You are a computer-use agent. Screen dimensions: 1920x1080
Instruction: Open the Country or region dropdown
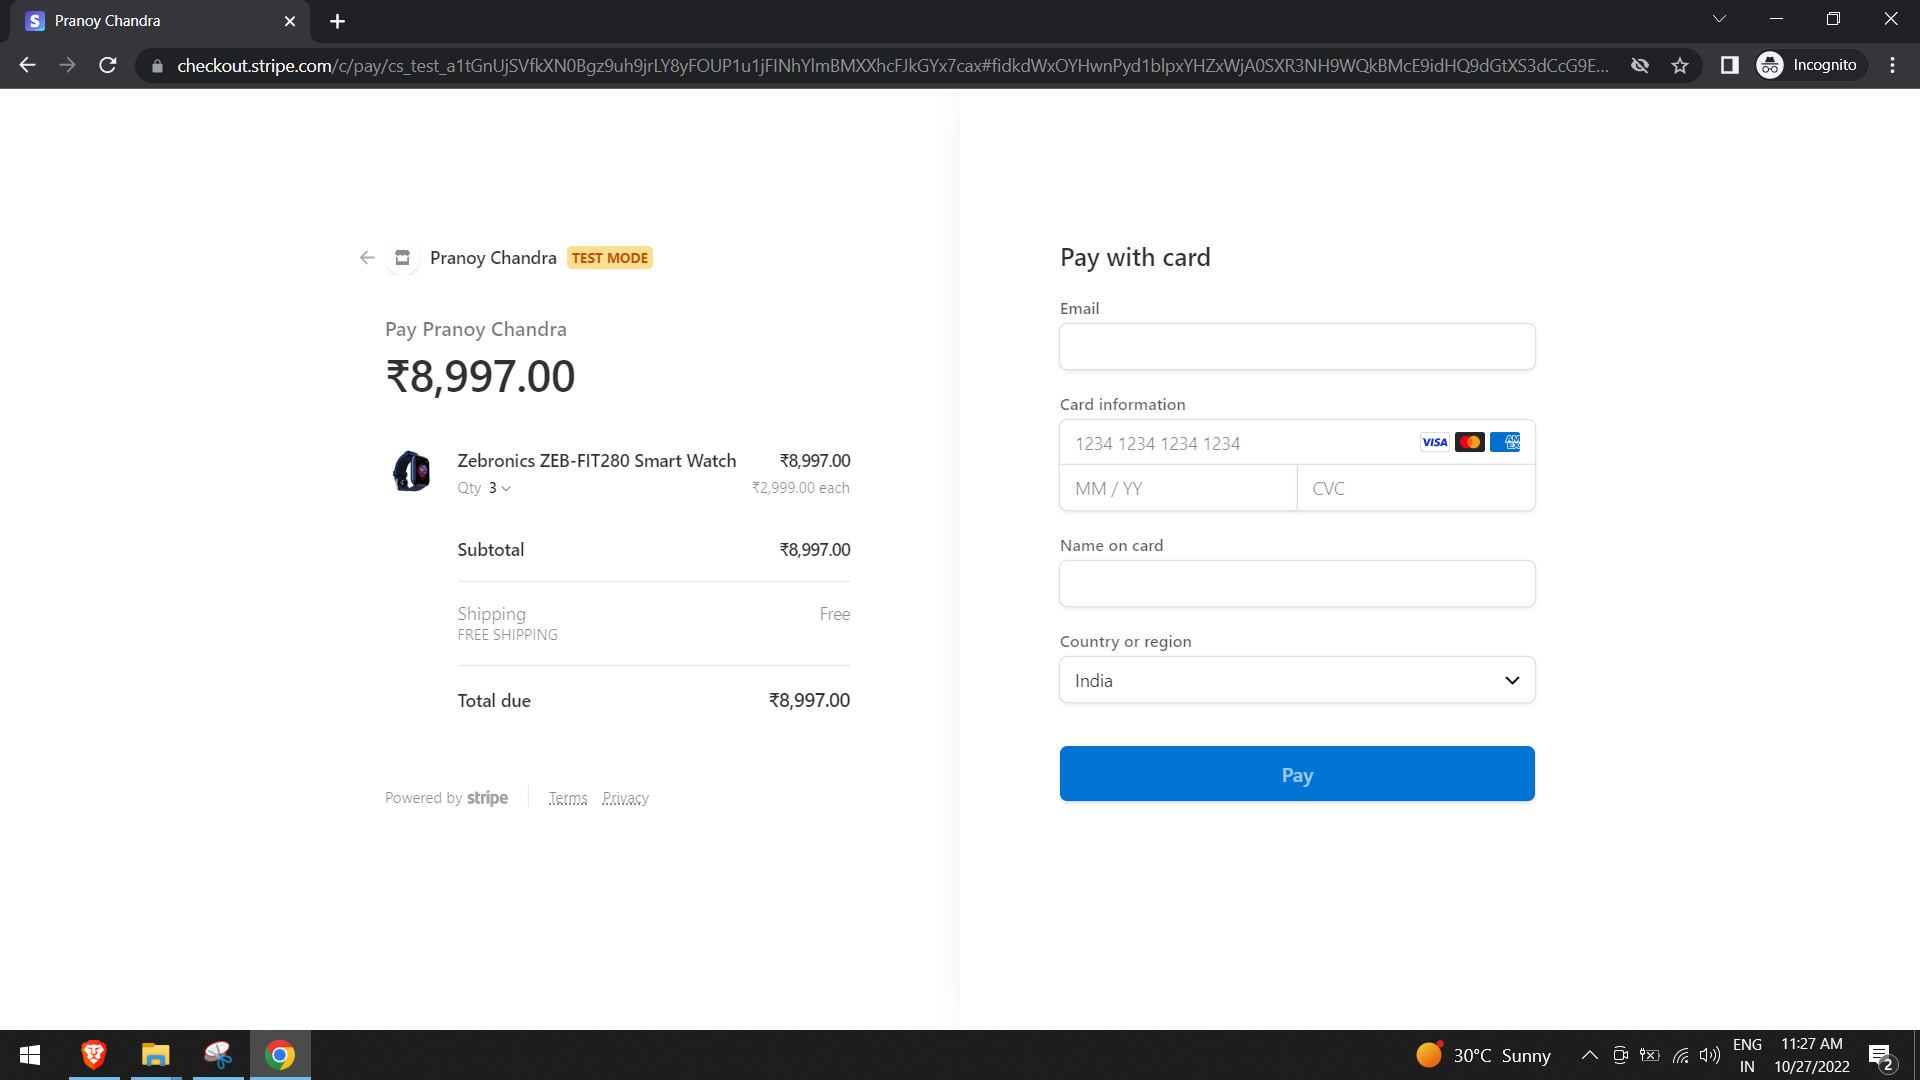pyautogui.click(x=1296, y=679)
